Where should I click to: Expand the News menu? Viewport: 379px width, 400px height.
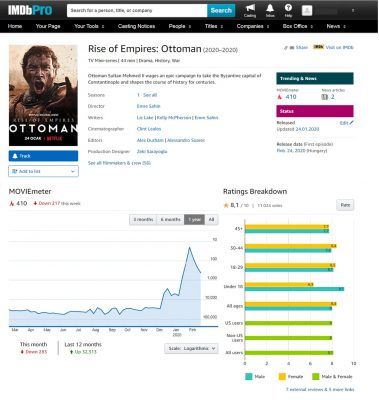tap(336, 26)
